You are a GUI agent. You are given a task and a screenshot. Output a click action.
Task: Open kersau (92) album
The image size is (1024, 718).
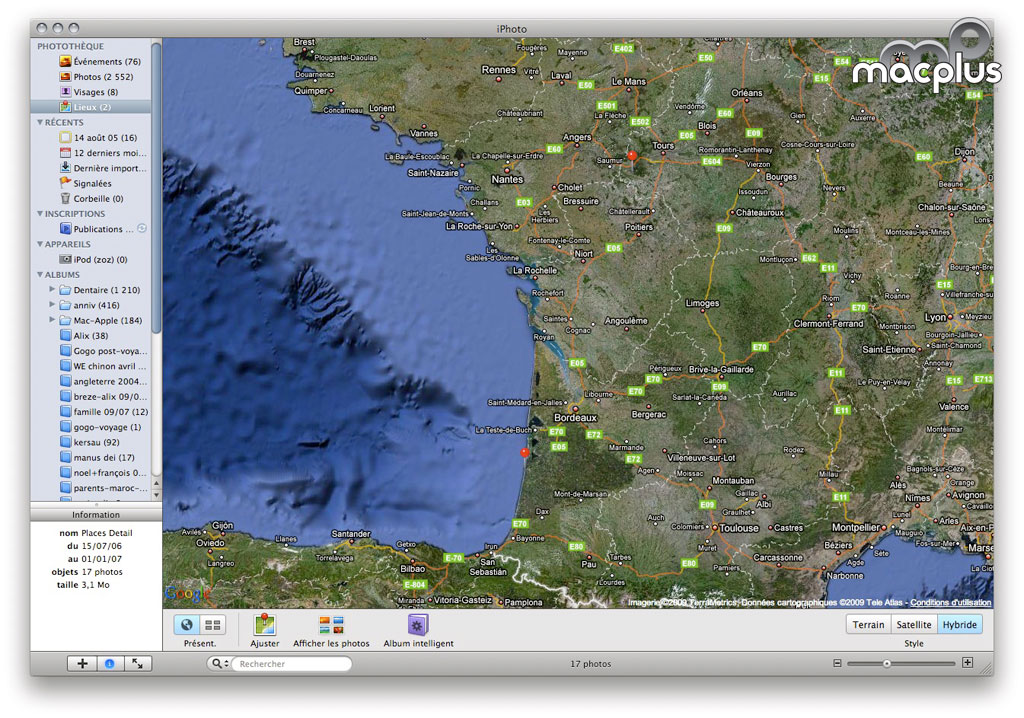click(89, 442)
